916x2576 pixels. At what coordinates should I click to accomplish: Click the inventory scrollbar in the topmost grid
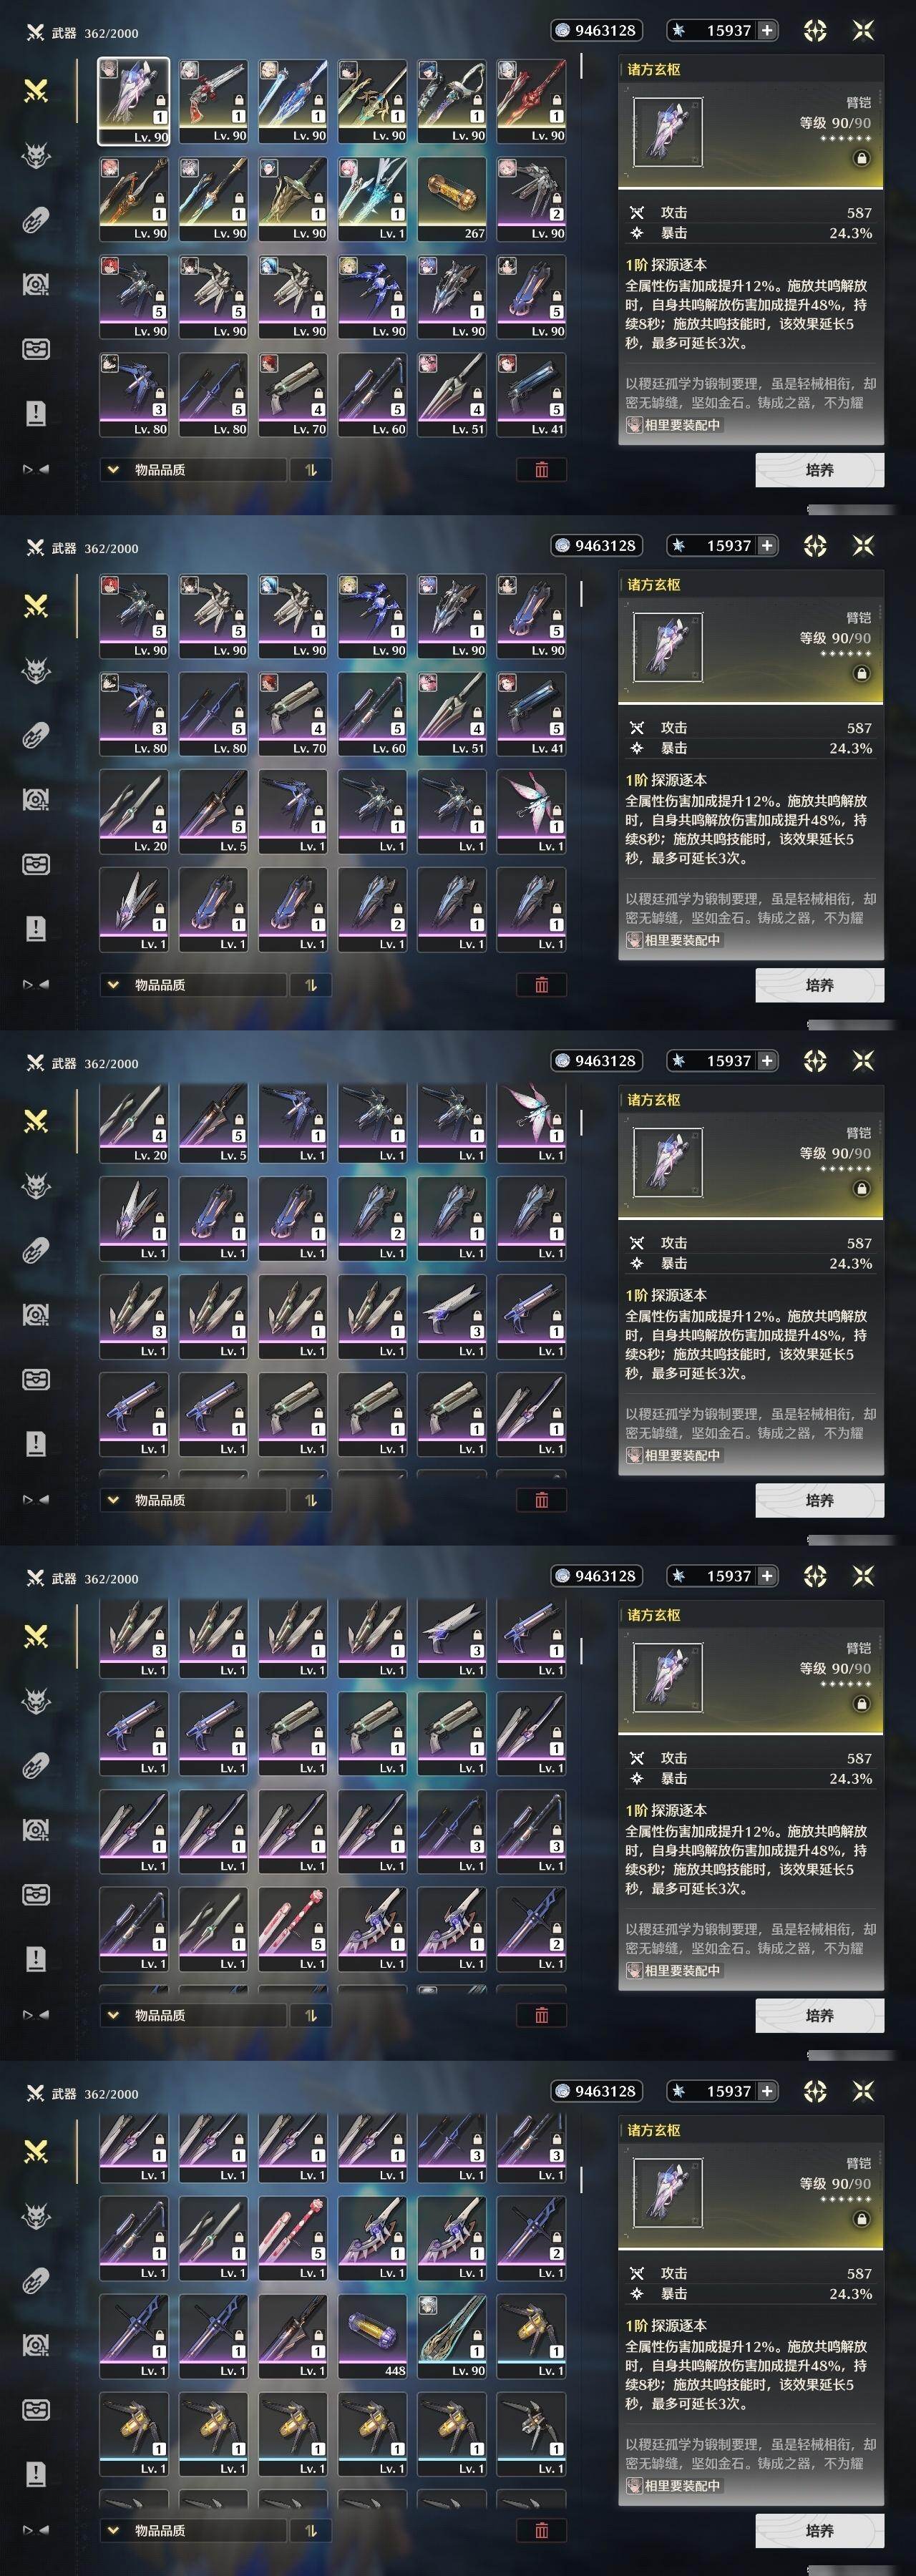[581, 66]
